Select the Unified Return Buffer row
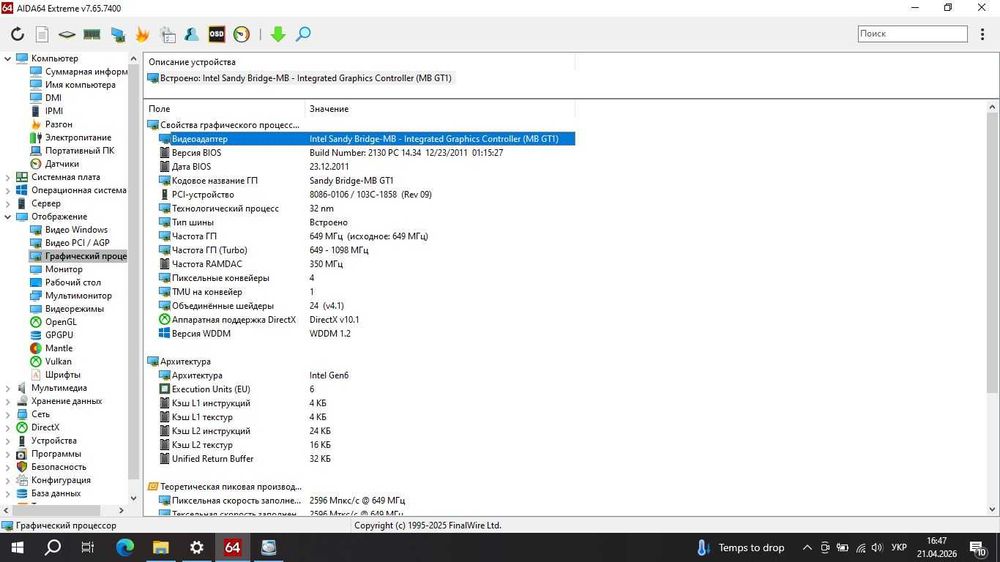1000x562 pixels. pos(367,459)
